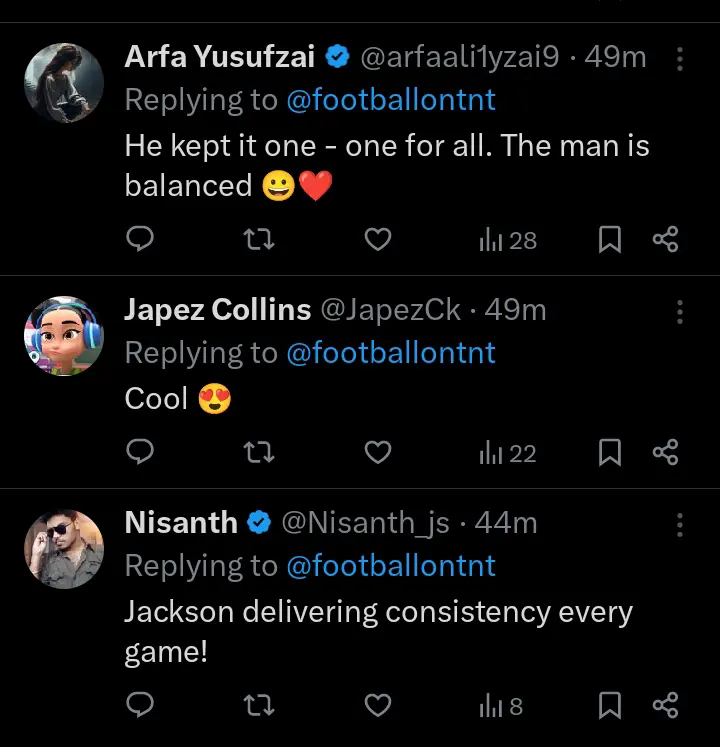Reply to Arfa Yusufzai's tweet
The width and height of the screenshot is (720, 747).
141,240
